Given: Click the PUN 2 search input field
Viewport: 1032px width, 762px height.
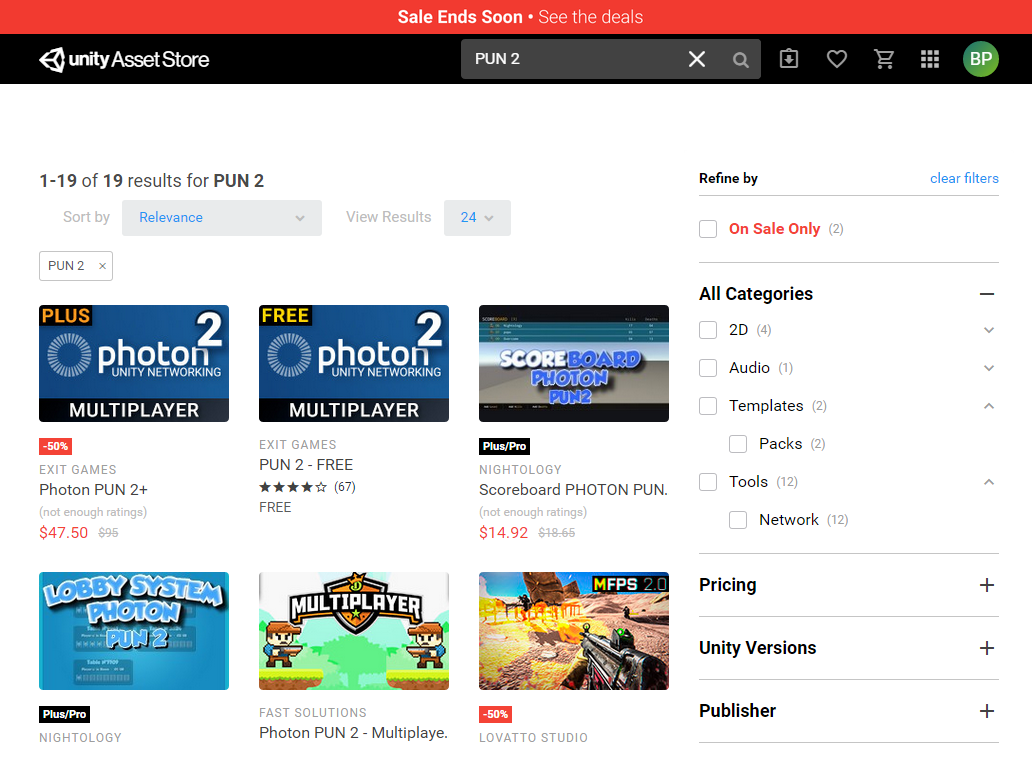Looking at the screenshot, I should pos(570,59).
